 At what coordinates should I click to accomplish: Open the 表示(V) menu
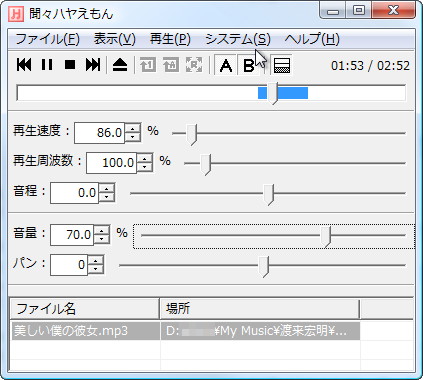[115, 39]
